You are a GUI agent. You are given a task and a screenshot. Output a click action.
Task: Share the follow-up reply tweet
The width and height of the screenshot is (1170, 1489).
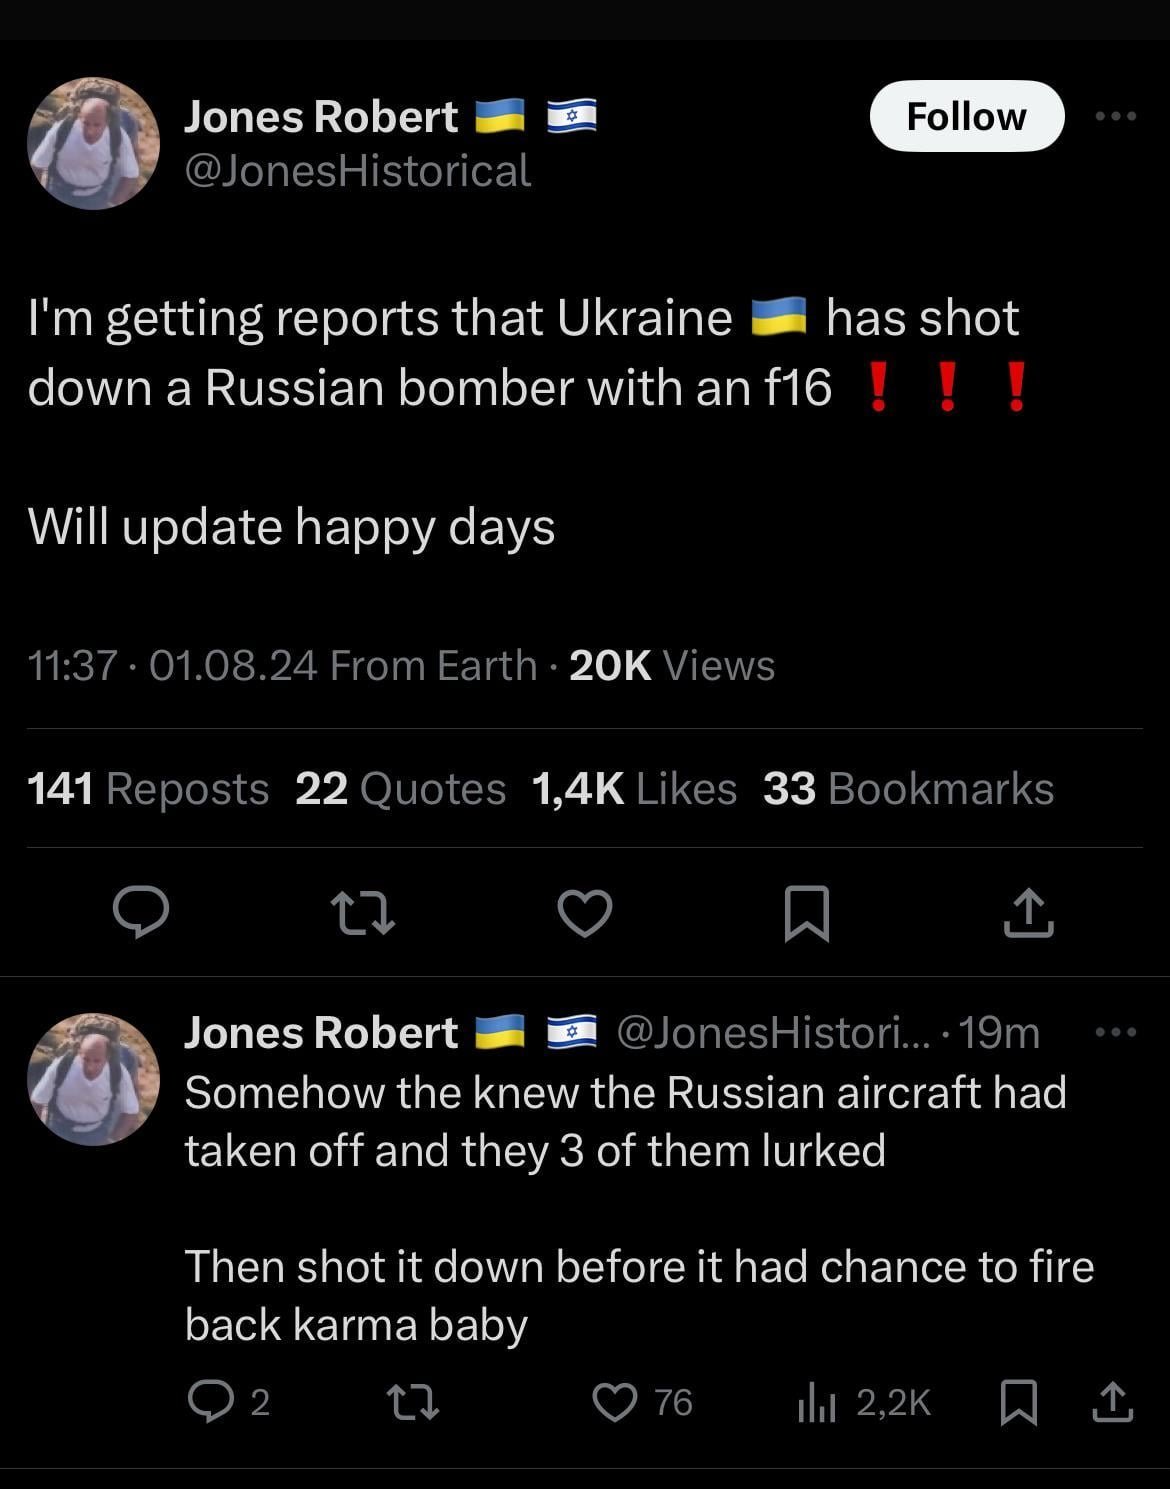1112,1402
